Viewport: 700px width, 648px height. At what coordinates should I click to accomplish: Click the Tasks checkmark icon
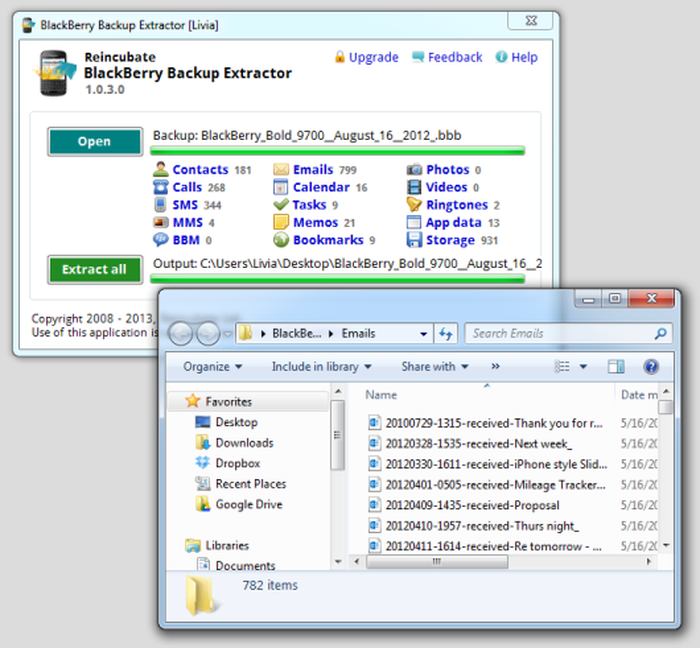click(x=281, y=205)
